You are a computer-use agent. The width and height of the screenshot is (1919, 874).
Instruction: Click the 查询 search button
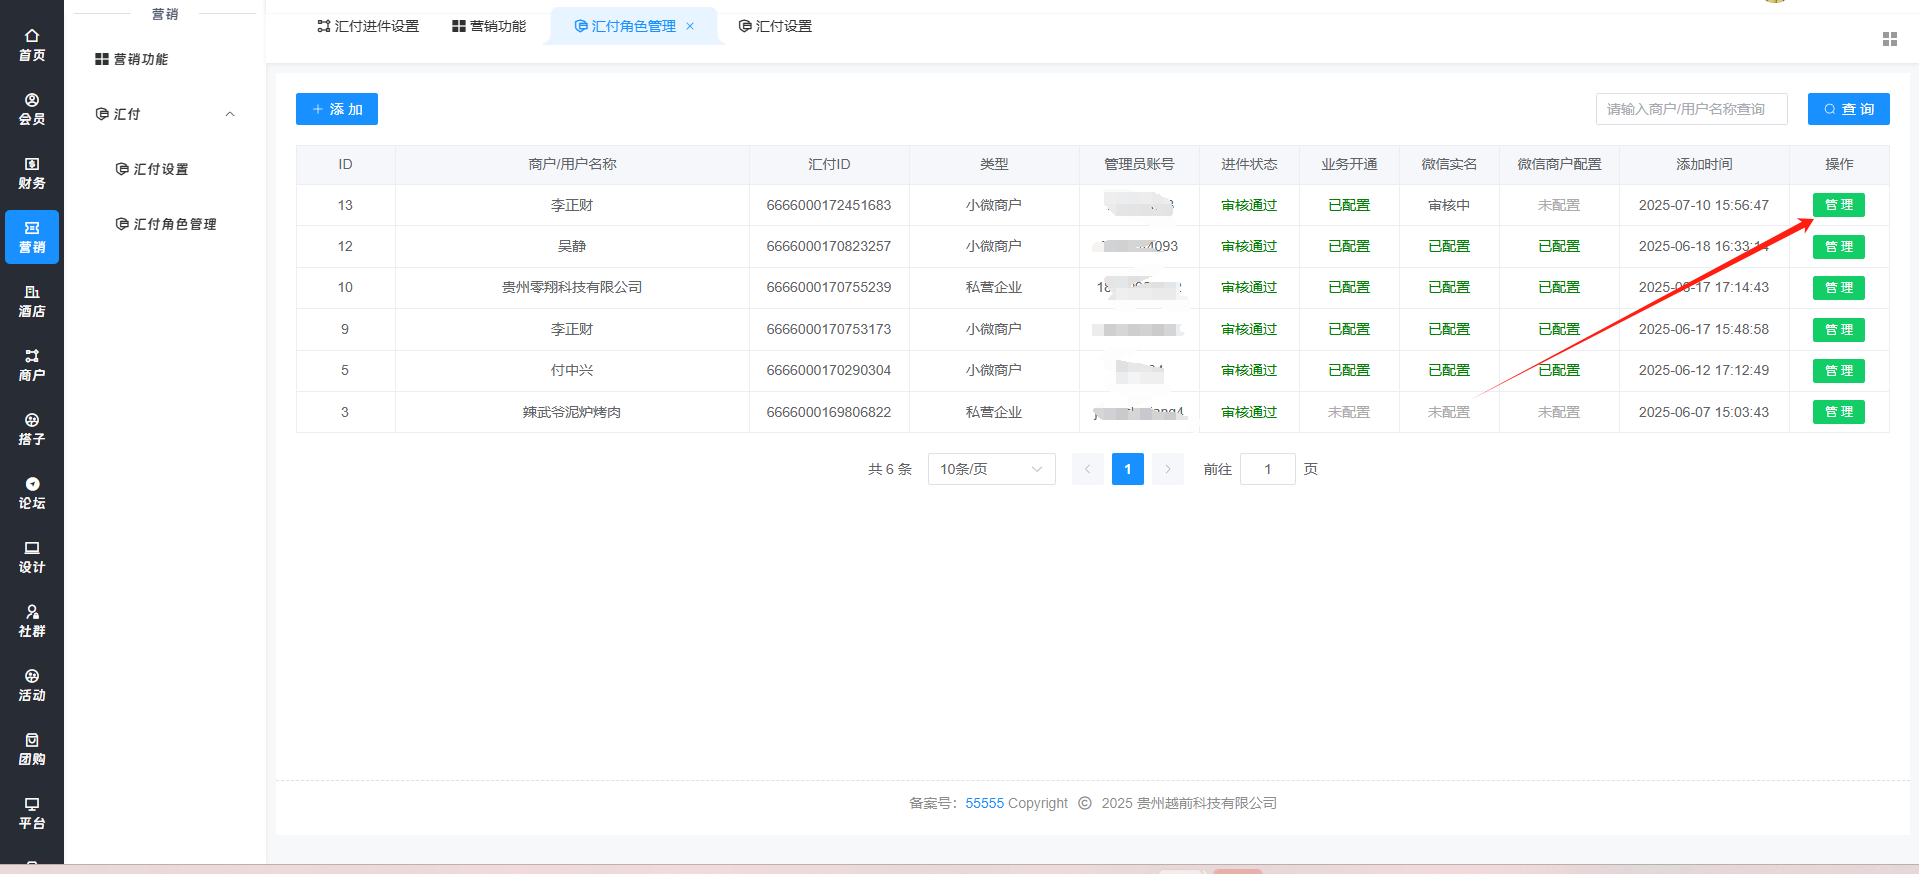tap(1848, 109)
